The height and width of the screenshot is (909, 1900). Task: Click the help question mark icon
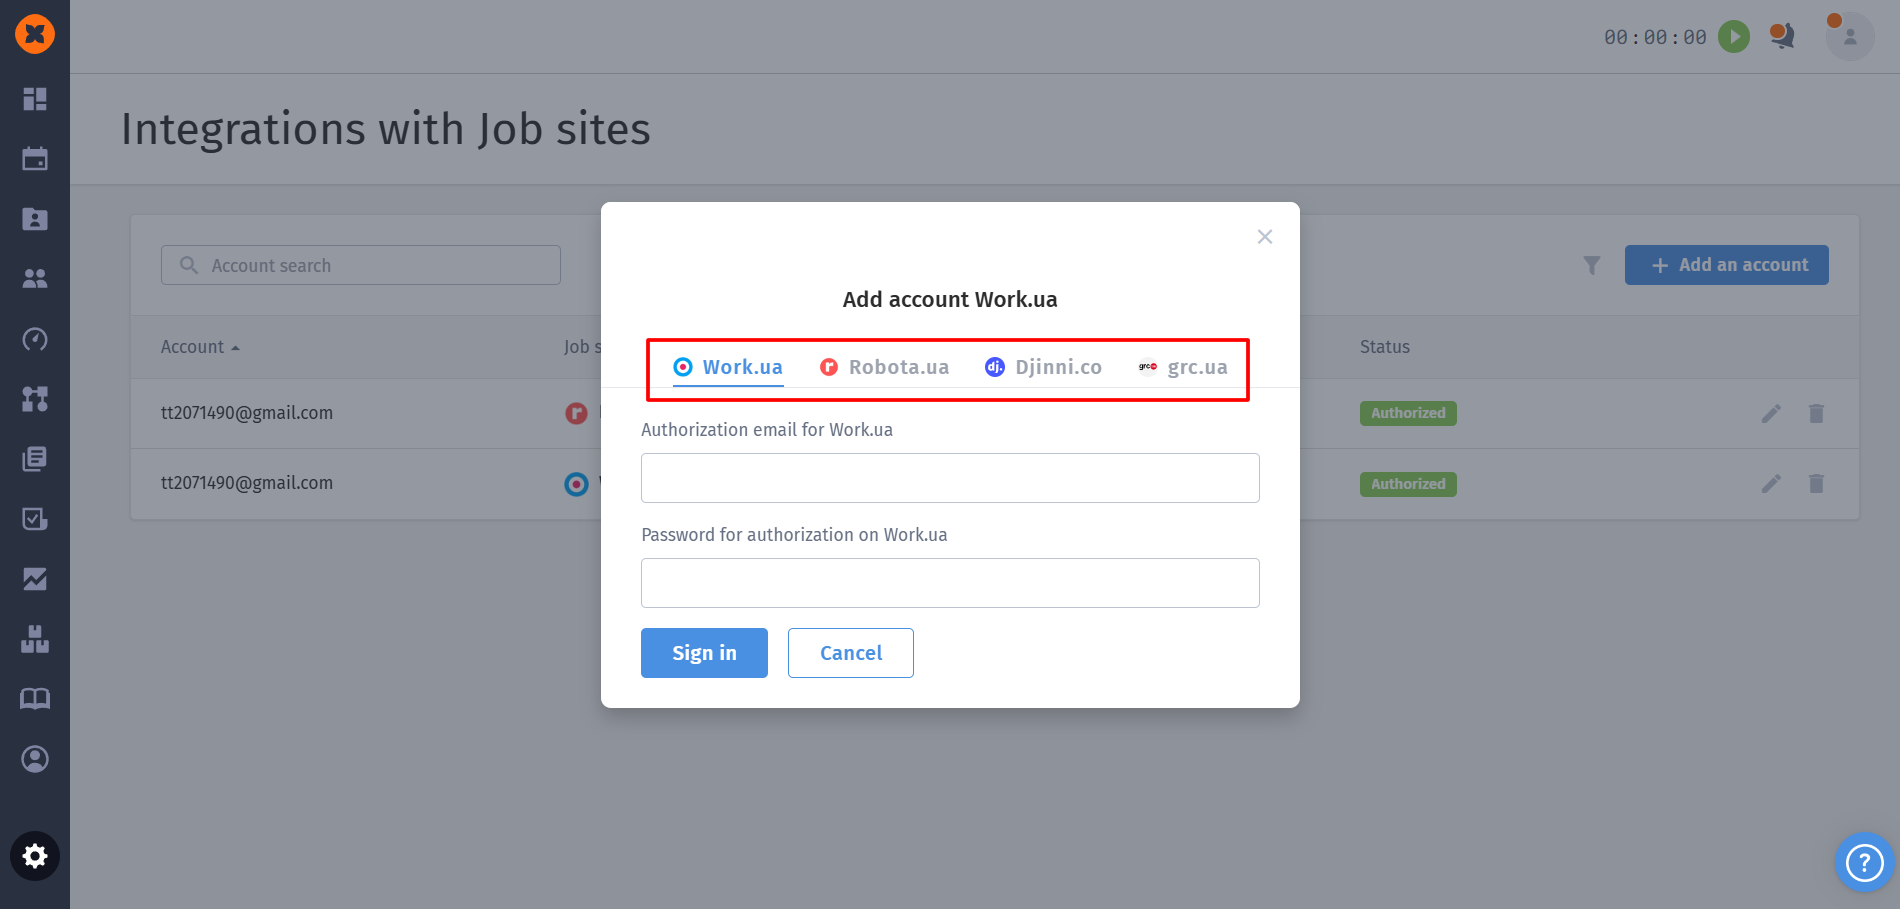(1864, 862)
